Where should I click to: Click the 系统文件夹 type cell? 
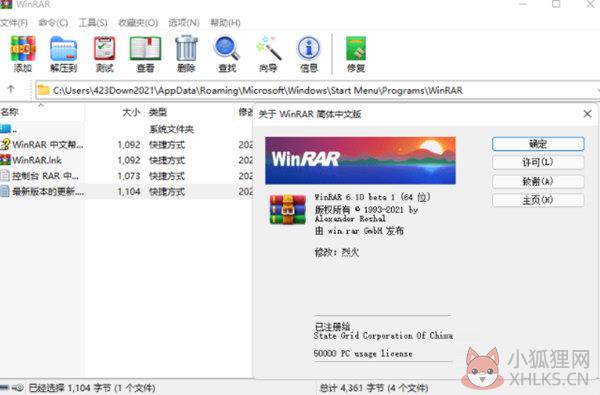coord(171,129)
